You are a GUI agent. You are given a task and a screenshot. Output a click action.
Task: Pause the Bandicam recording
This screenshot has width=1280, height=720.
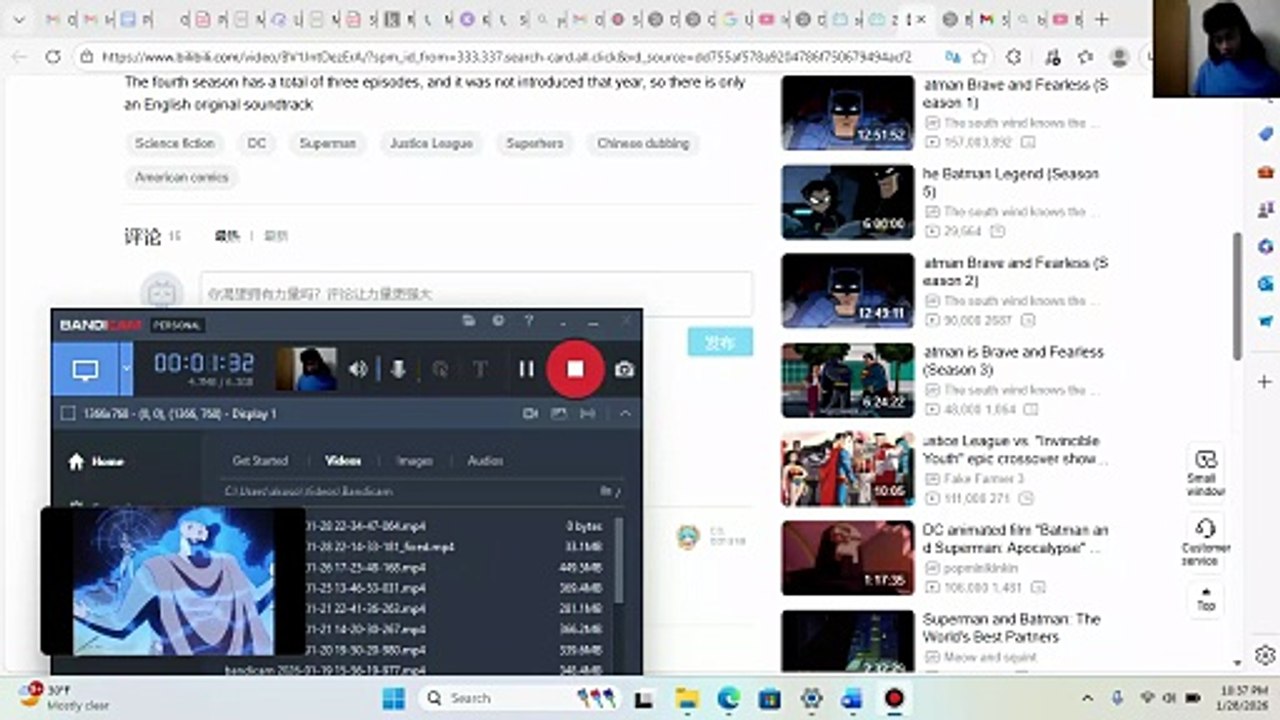(526, 369)
